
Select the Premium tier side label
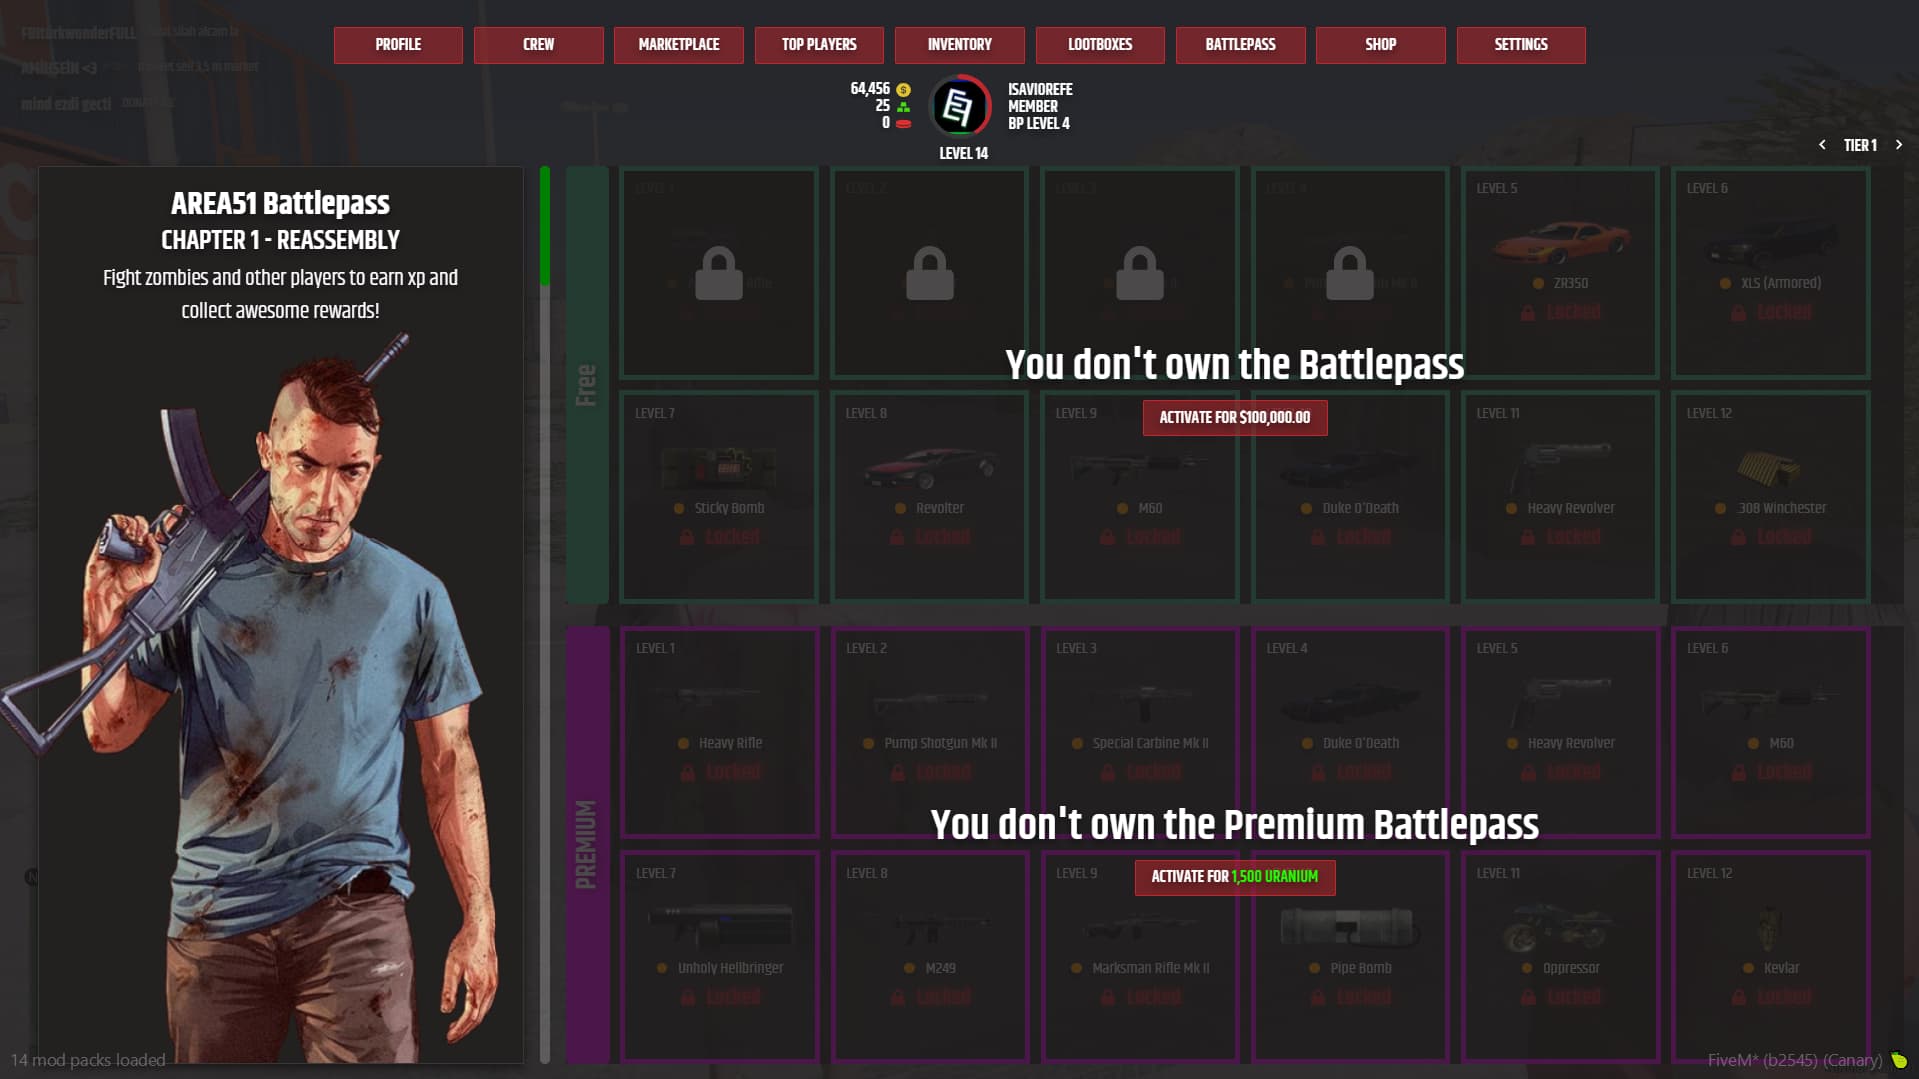click(x=587, y=845)
